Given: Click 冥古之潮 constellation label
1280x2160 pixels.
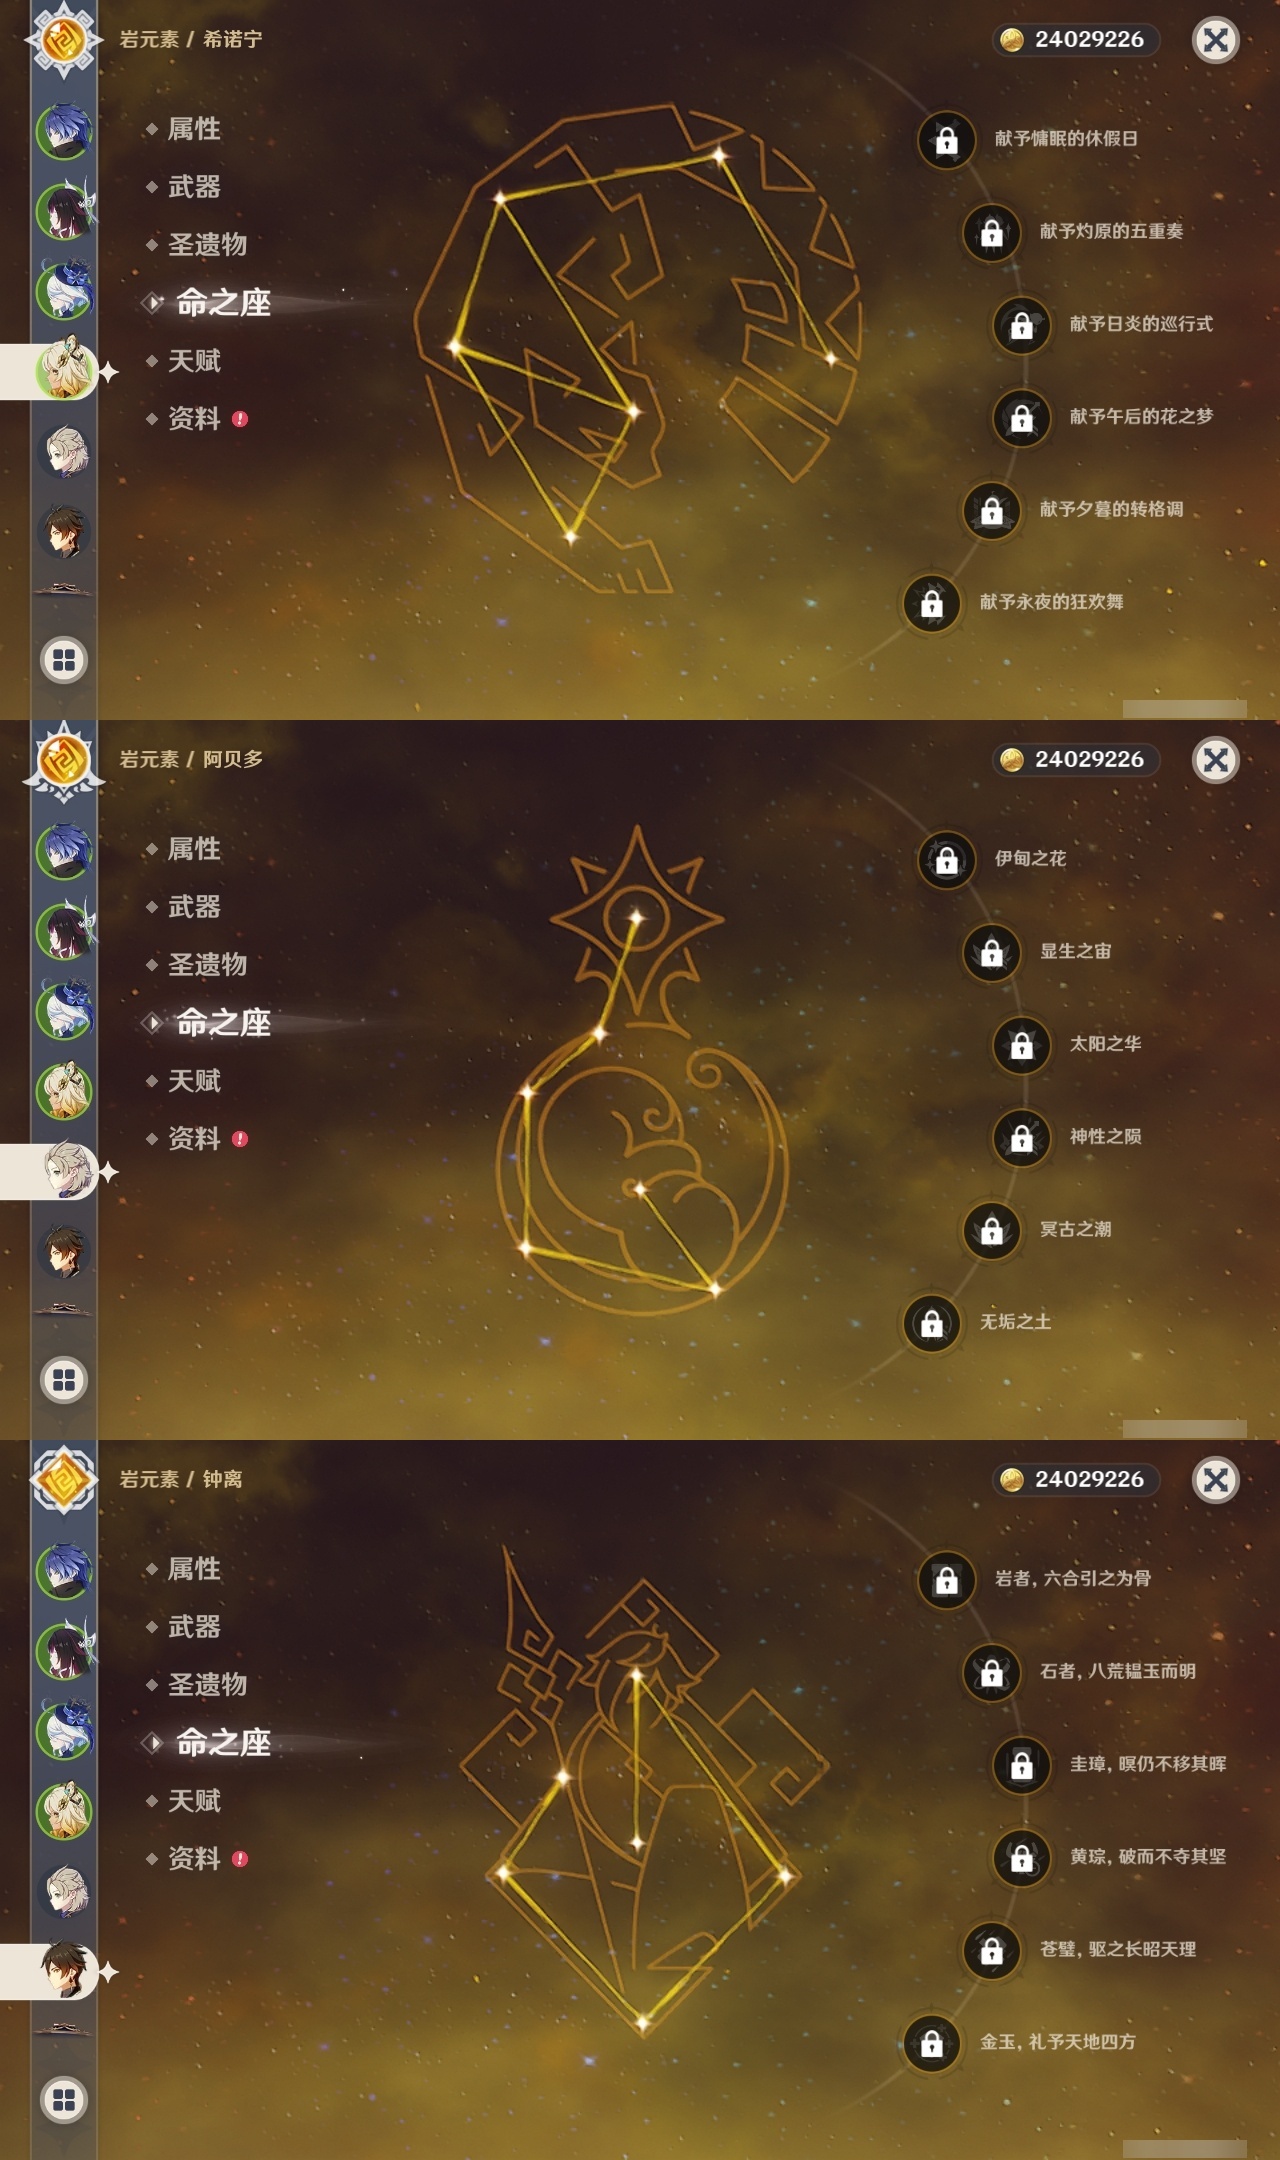Looking at the screenshot, I should pyautogui.click(x=1075, y=1229).
